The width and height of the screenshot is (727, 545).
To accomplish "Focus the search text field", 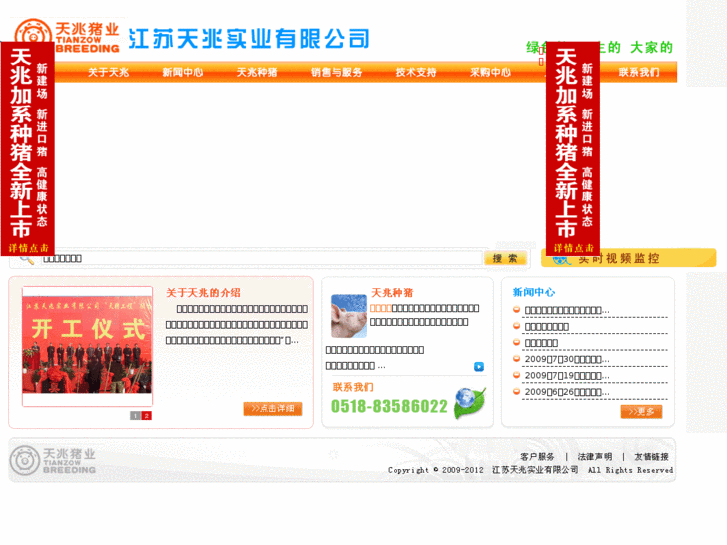I will pos(261,258).
